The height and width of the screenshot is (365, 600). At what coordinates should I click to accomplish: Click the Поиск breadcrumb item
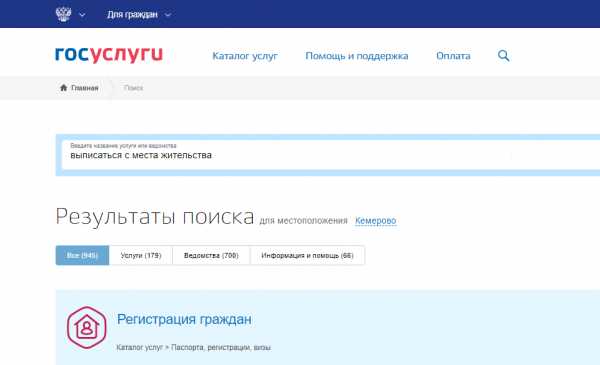[134, 88]
